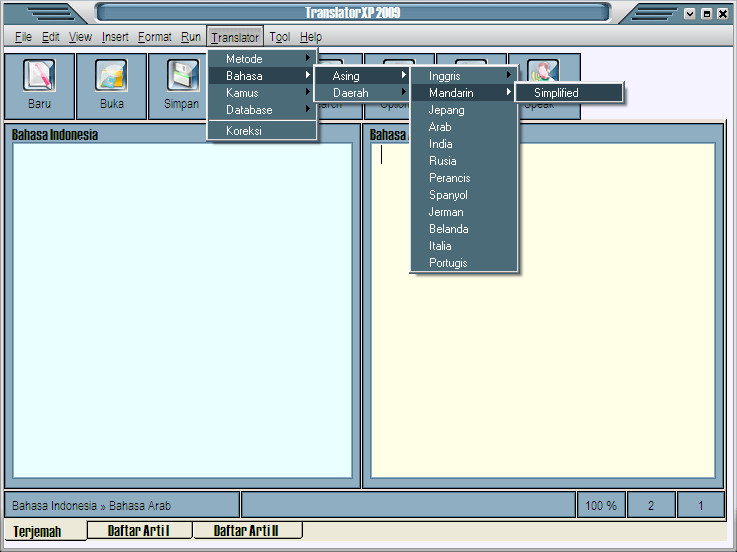Image resolution: width=737 pixels, height=552 pixels.
Task: Open the Format menu
Action: [x=155, y=37]
